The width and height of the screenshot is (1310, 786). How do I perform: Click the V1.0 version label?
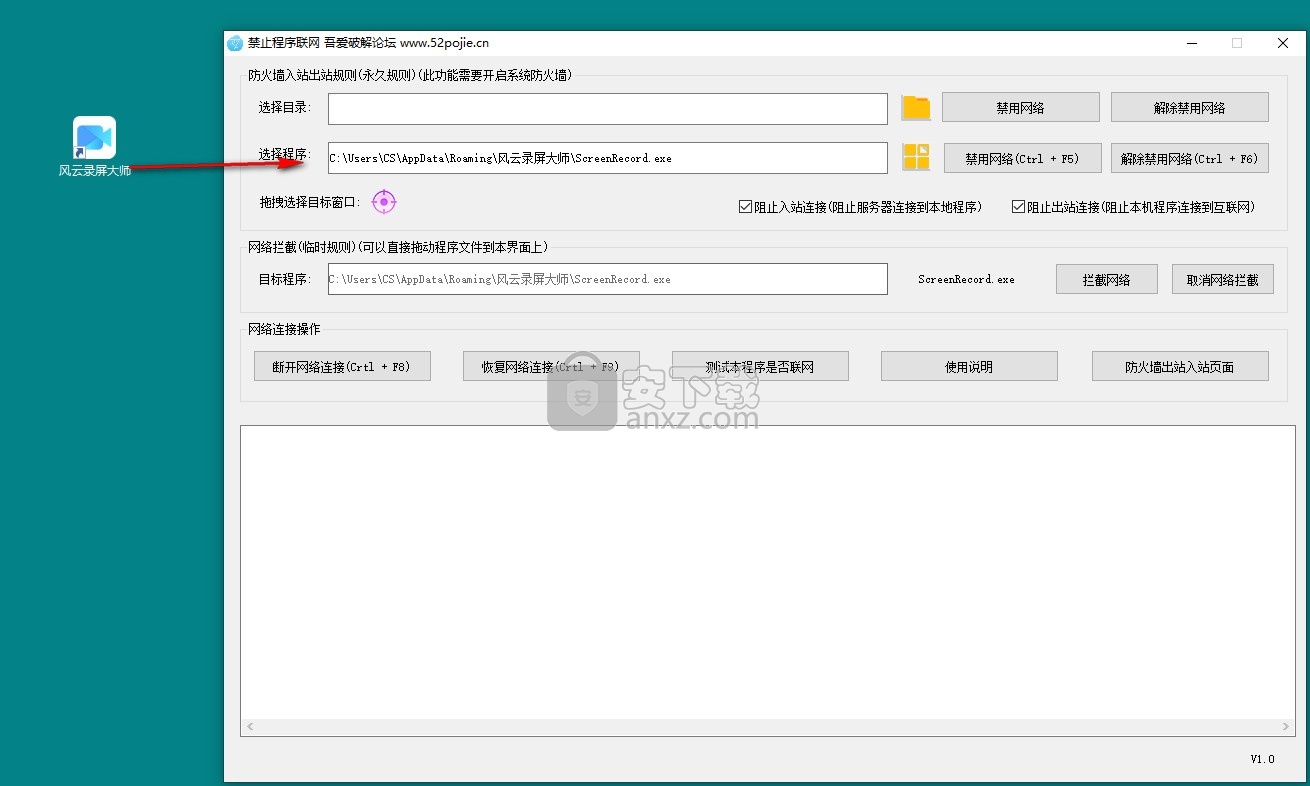click(1263, 759)
